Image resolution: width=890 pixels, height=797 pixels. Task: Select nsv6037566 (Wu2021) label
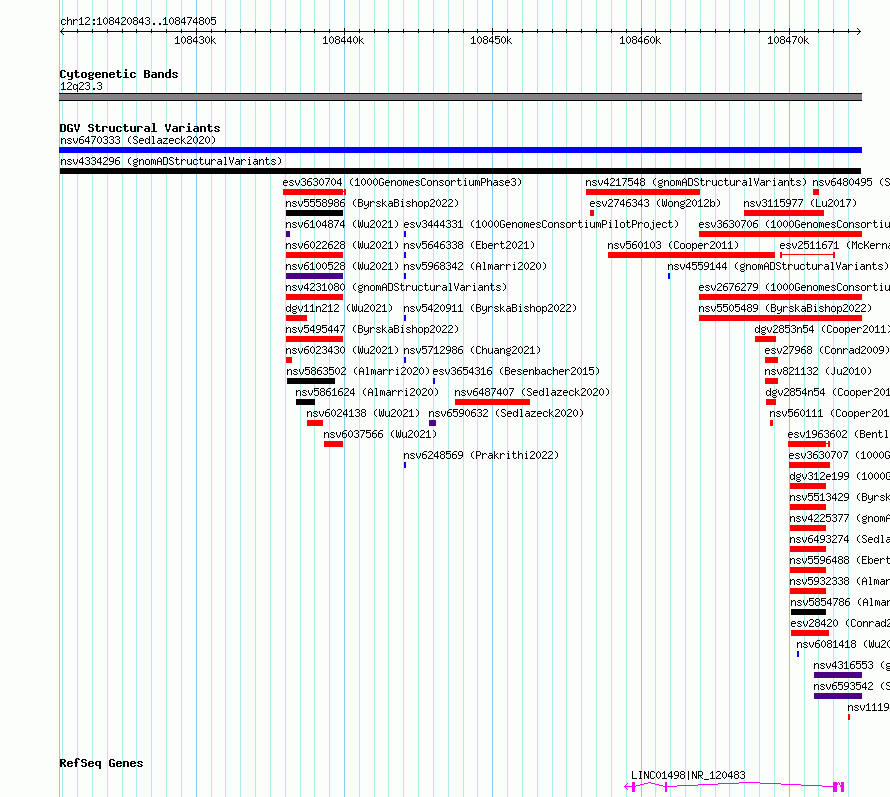380,434
